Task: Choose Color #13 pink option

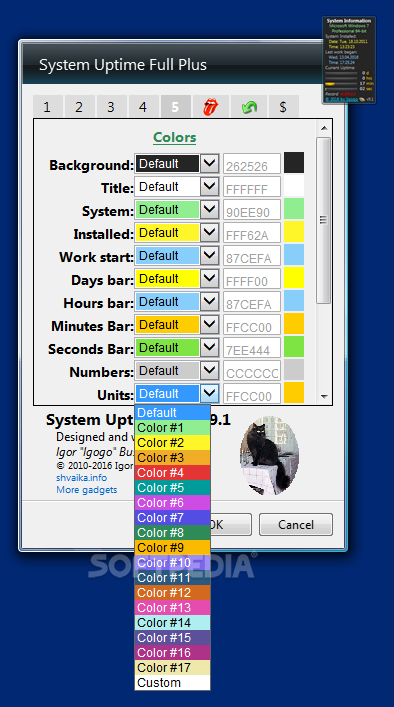Action: point(173,607)
